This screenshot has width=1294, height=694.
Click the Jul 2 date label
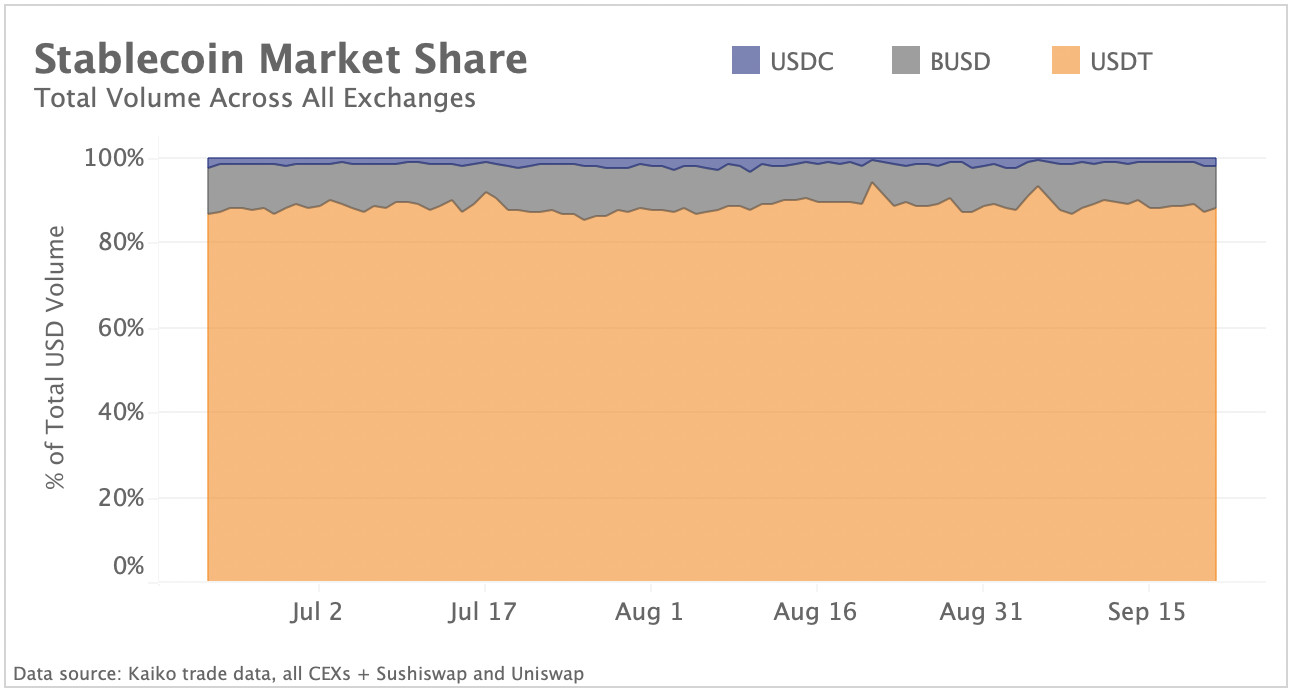318,612
